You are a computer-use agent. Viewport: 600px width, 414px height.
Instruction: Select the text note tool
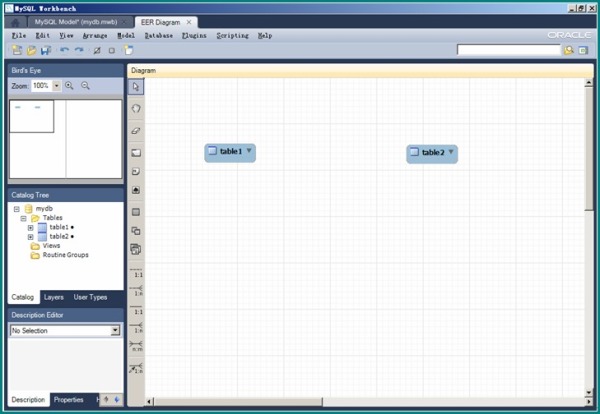(x=136, y=171)
